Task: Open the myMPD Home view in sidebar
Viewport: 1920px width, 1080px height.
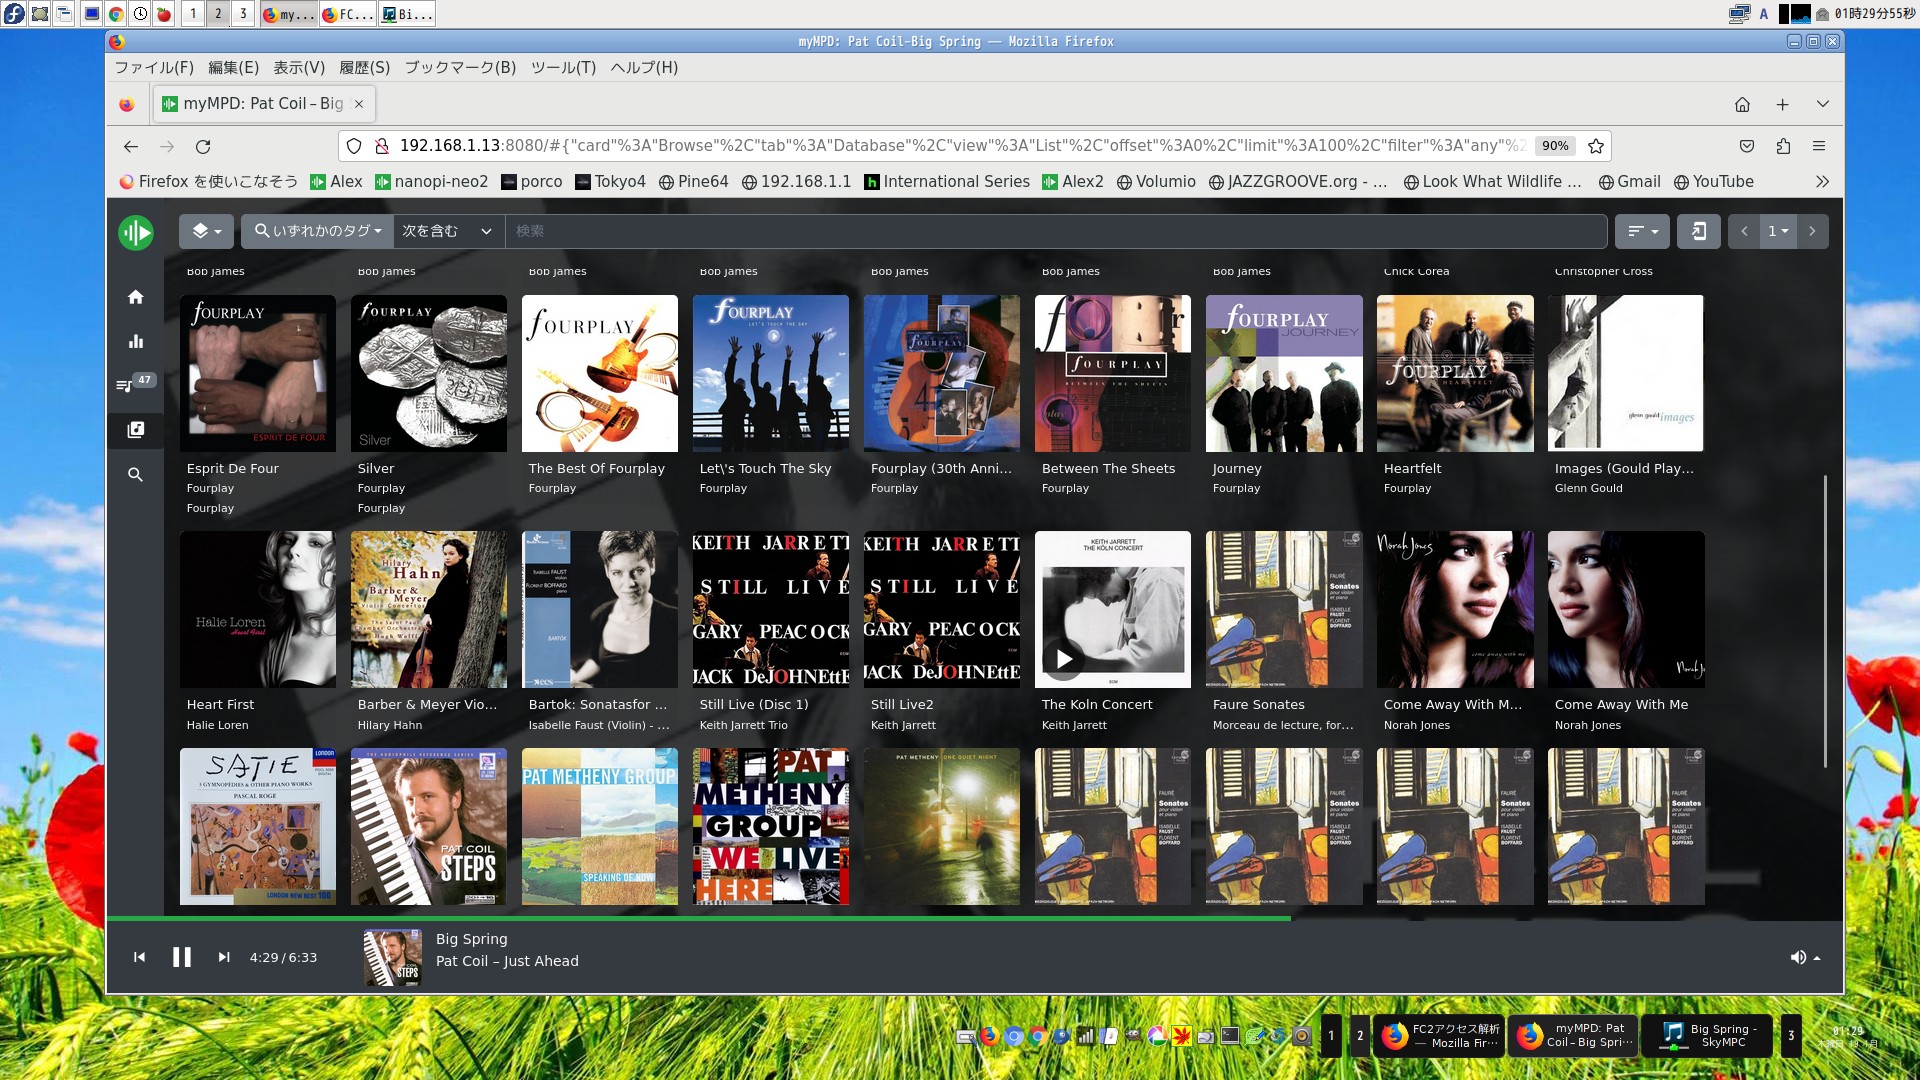Action: (136, 297)
